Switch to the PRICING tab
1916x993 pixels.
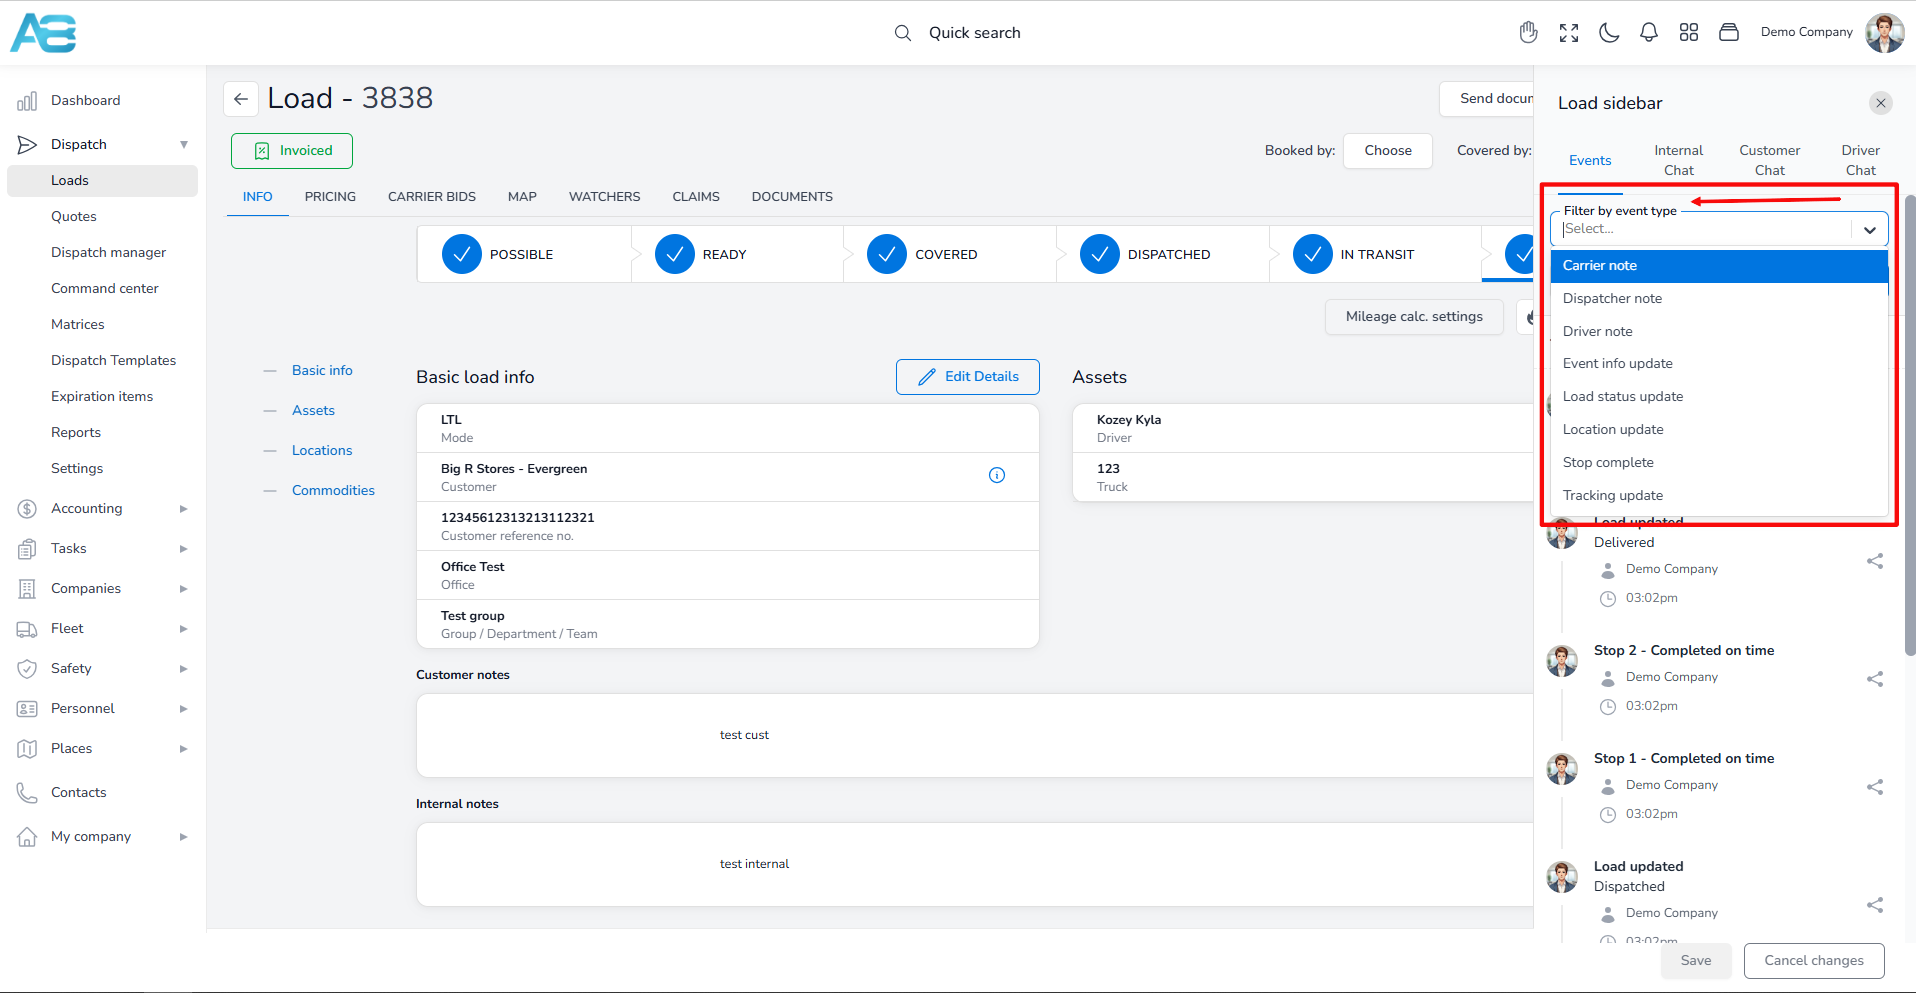coord(330,197)
